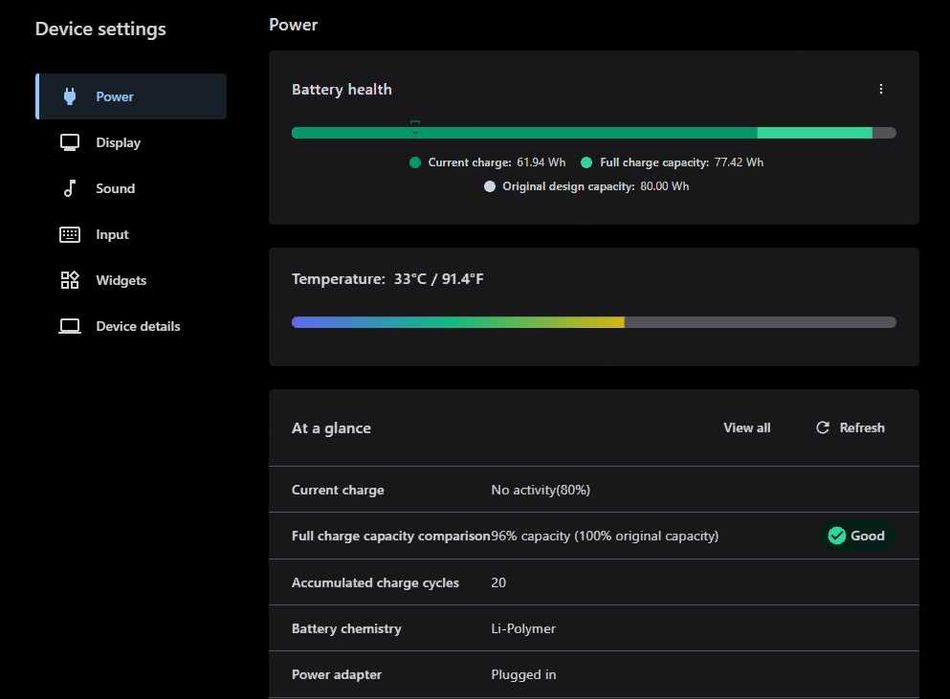The image size is (950, 699).
Task: Click the green Good checkmark icon
Action: pos(837,536)
